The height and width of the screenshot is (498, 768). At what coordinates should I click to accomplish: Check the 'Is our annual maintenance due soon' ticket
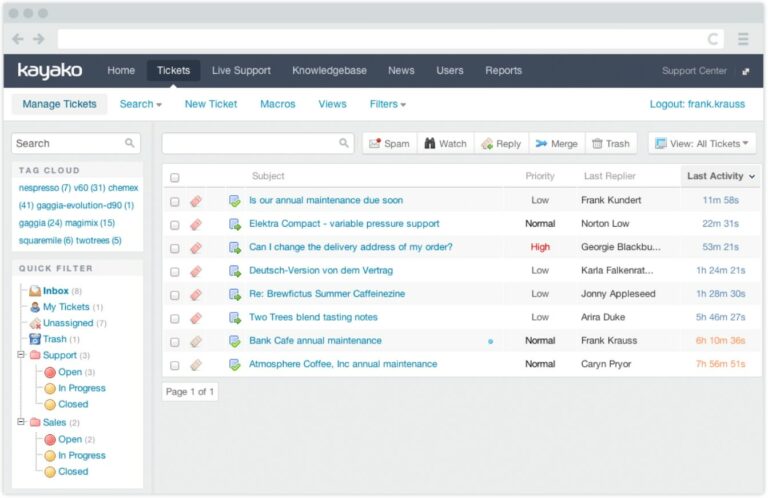tap(174, 201)
